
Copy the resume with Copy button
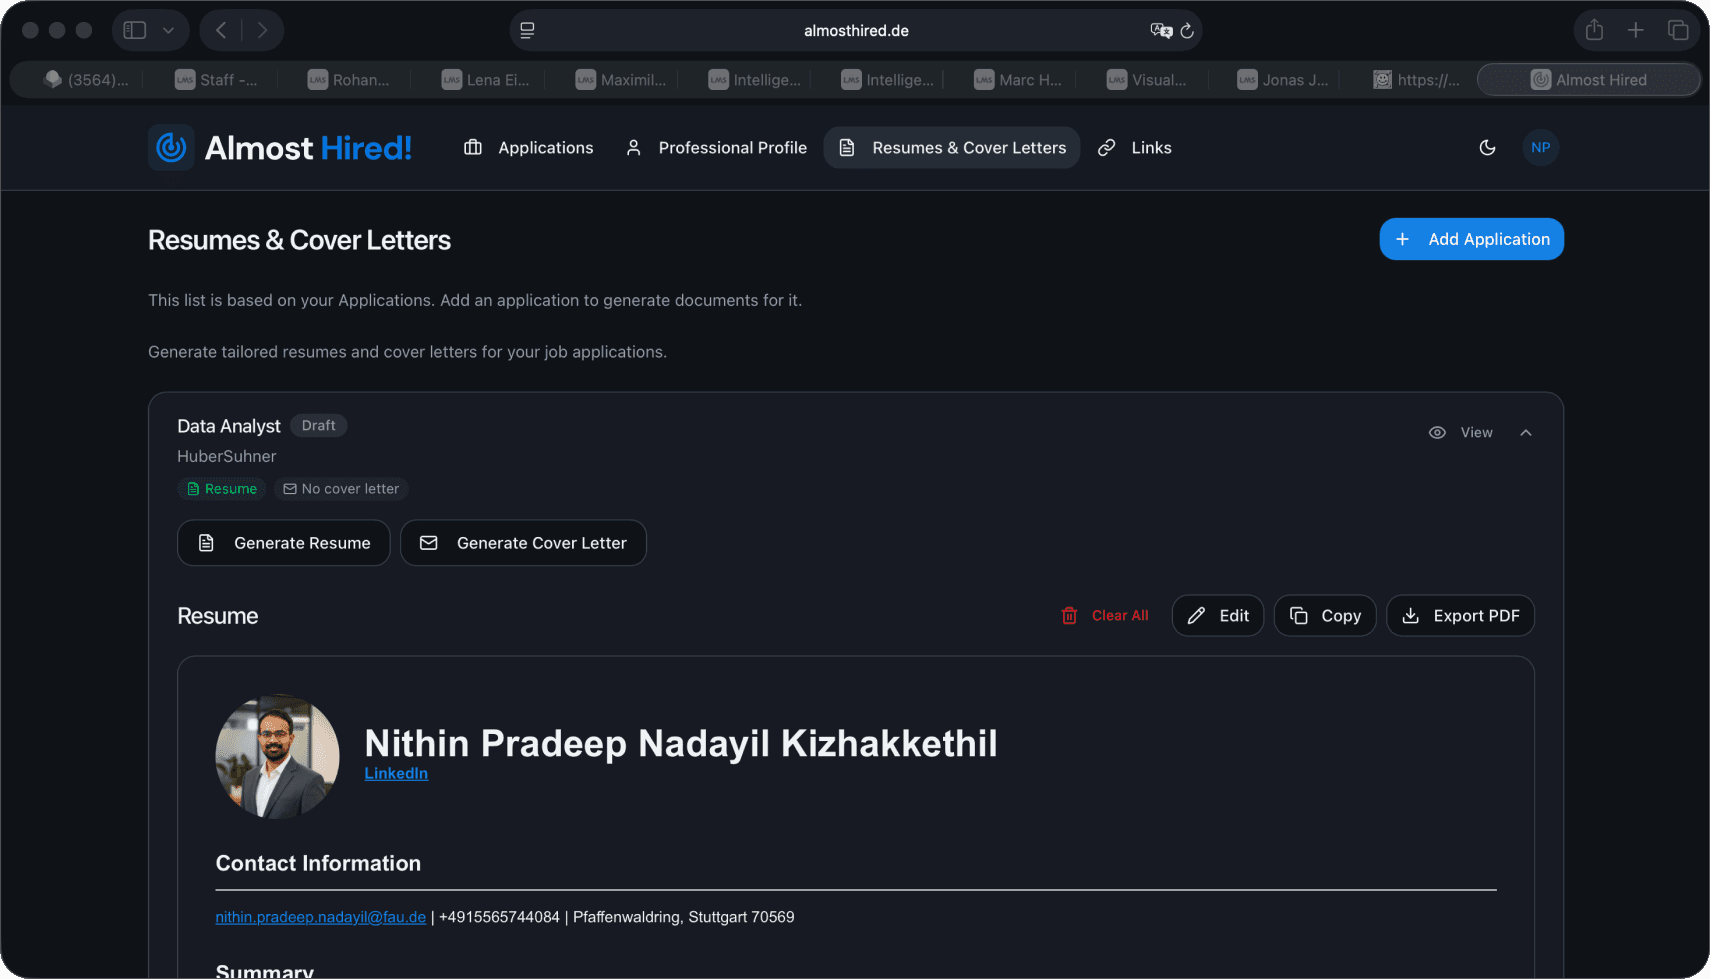(1324, 616)
